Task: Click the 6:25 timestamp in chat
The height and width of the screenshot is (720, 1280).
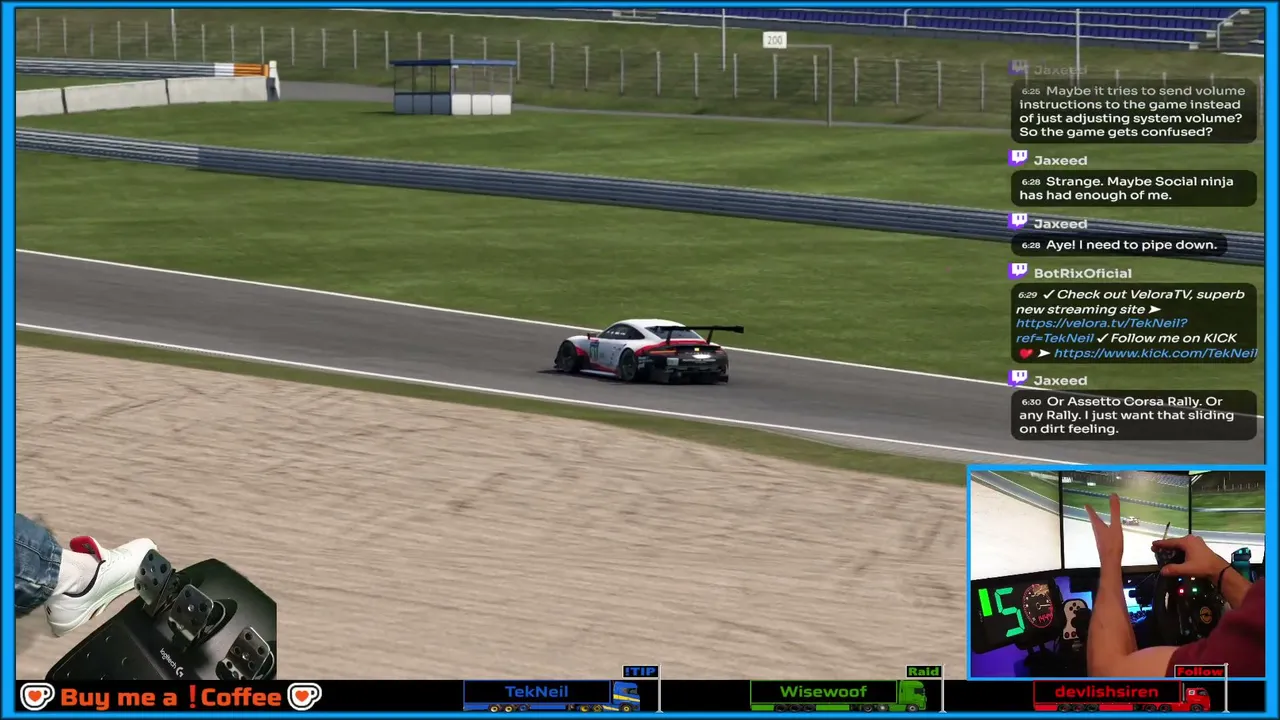Action: point(1030,92)
